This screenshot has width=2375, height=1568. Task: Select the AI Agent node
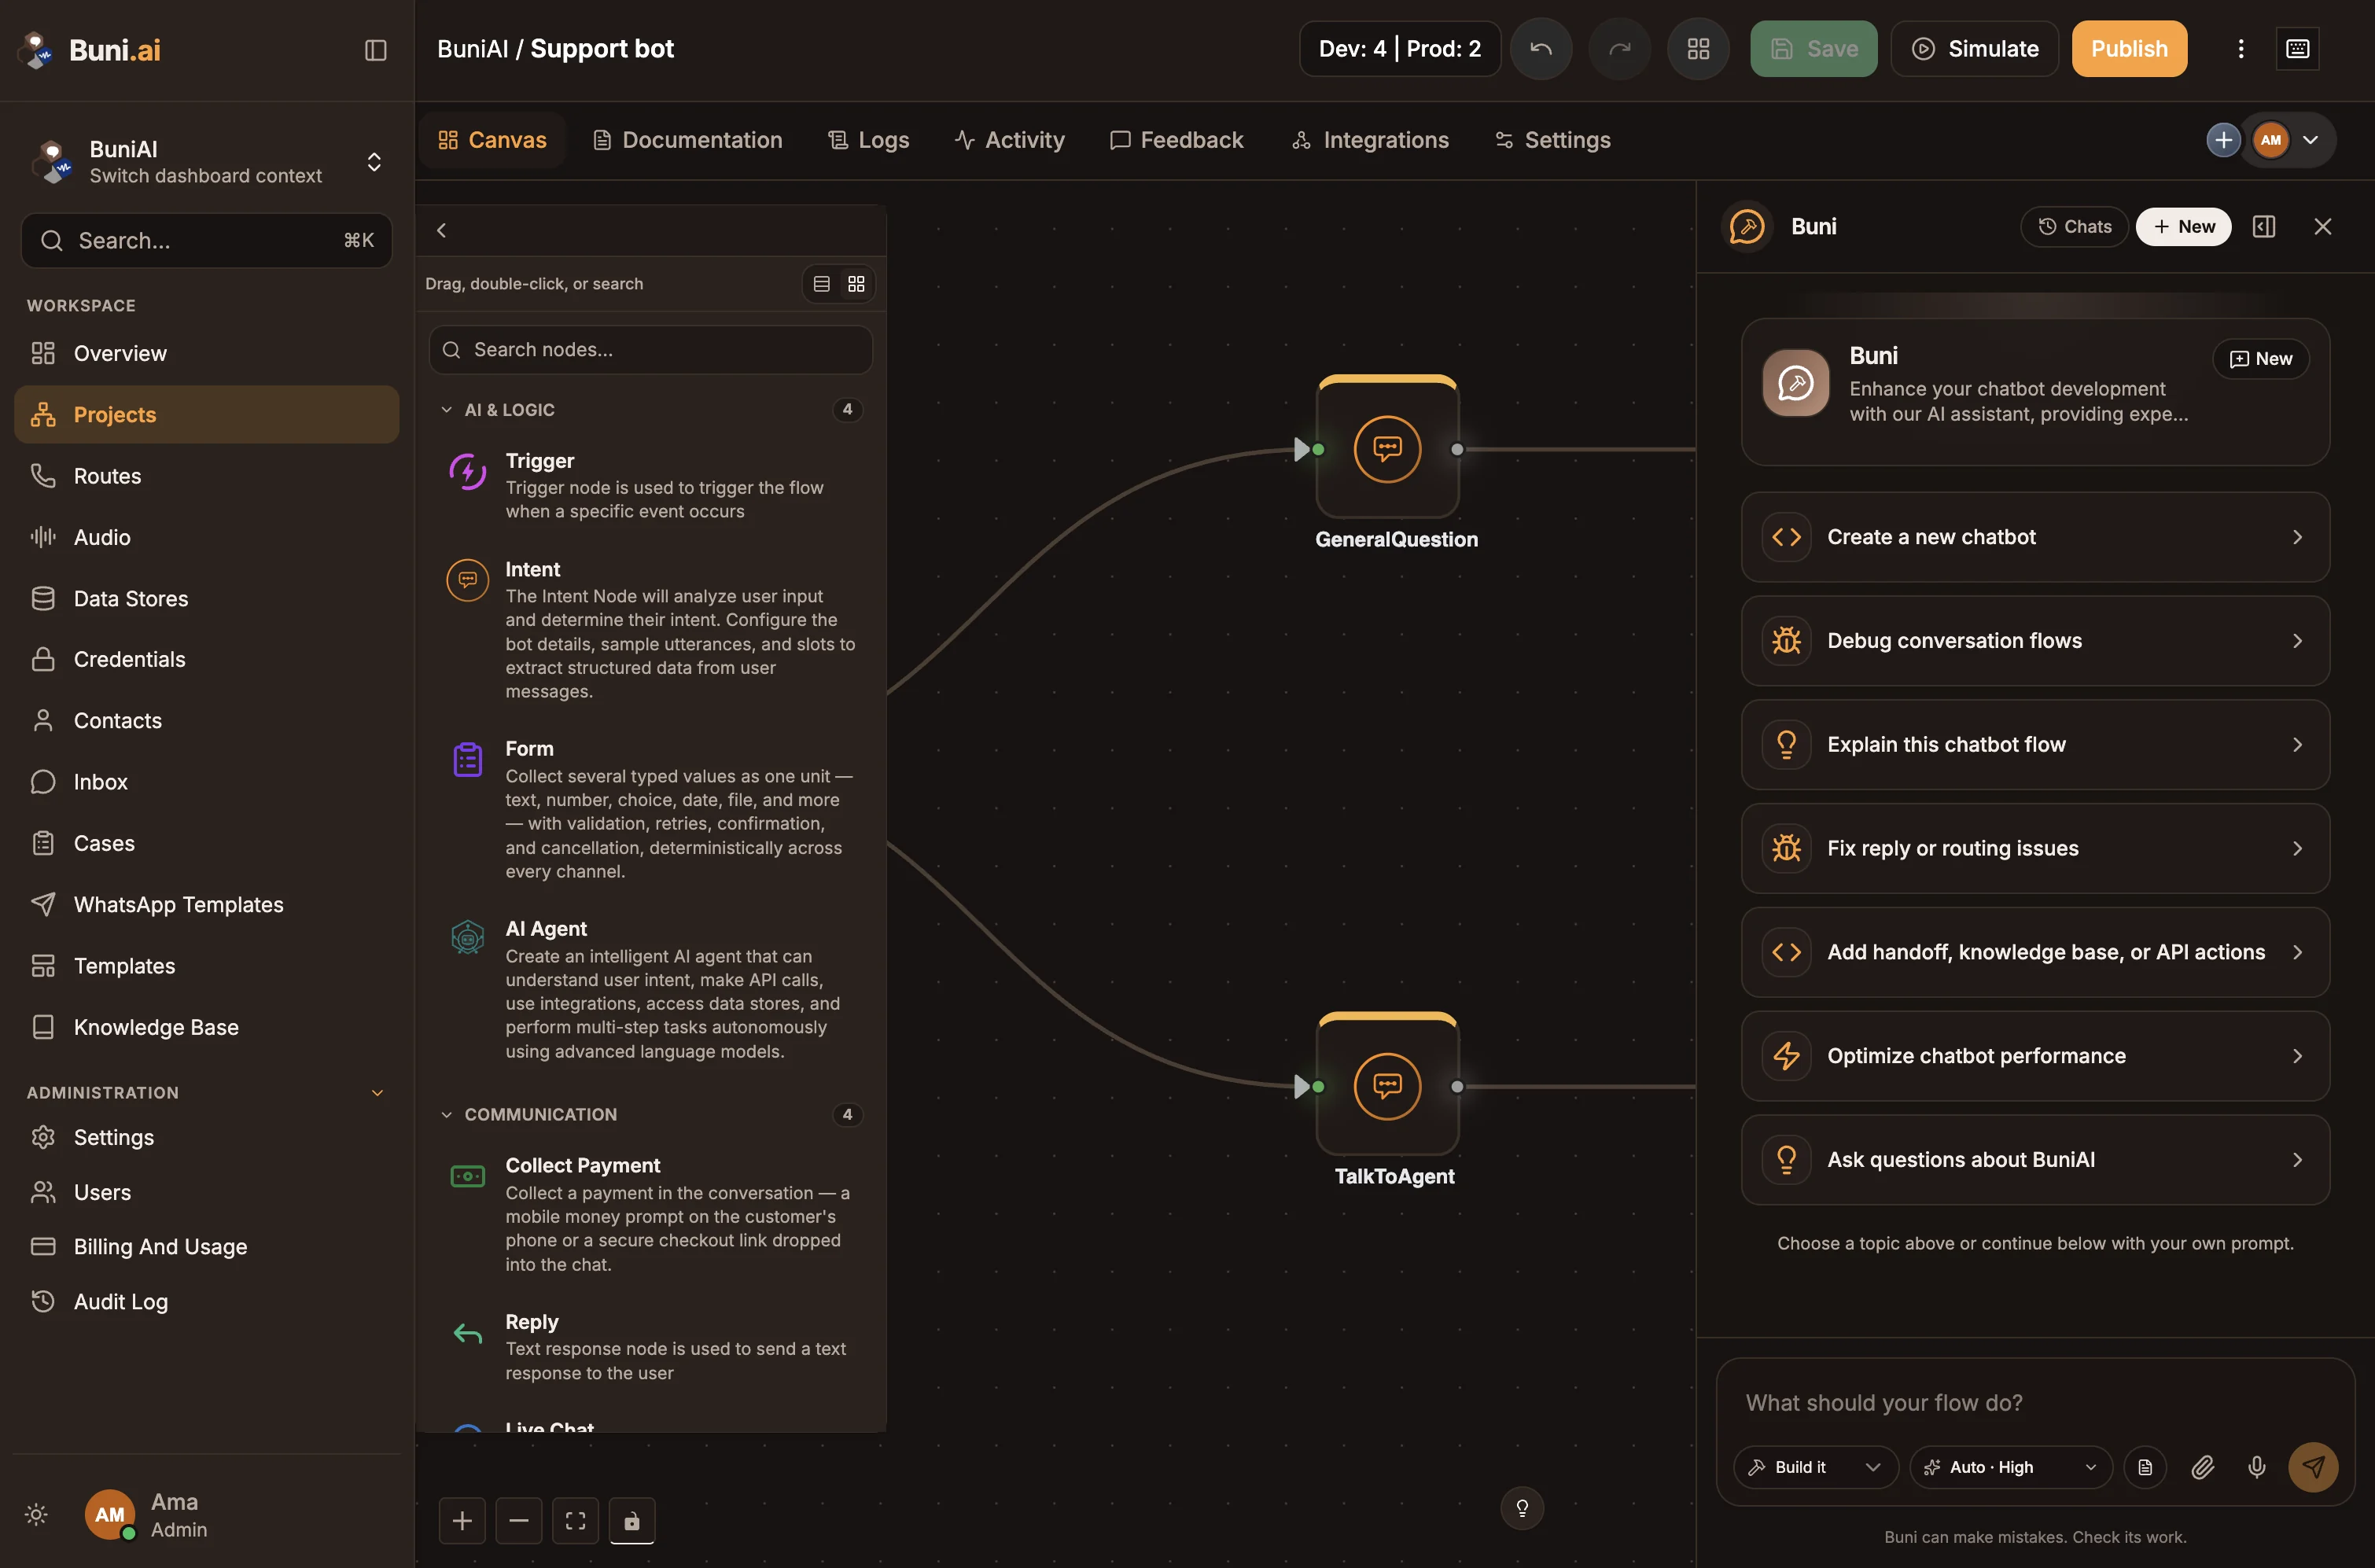click(651, 990)
